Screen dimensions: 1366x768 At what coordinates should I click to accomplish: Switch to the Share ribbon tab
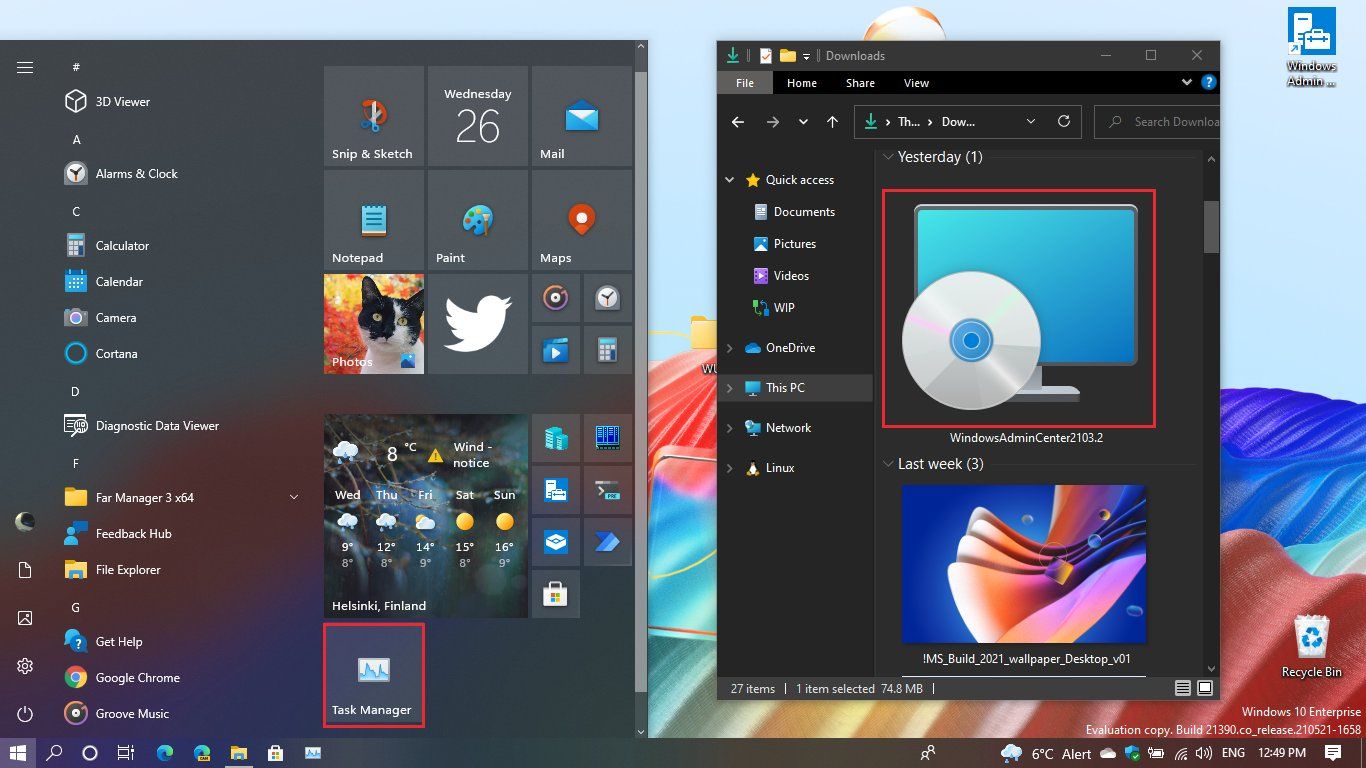click(860, 83)
